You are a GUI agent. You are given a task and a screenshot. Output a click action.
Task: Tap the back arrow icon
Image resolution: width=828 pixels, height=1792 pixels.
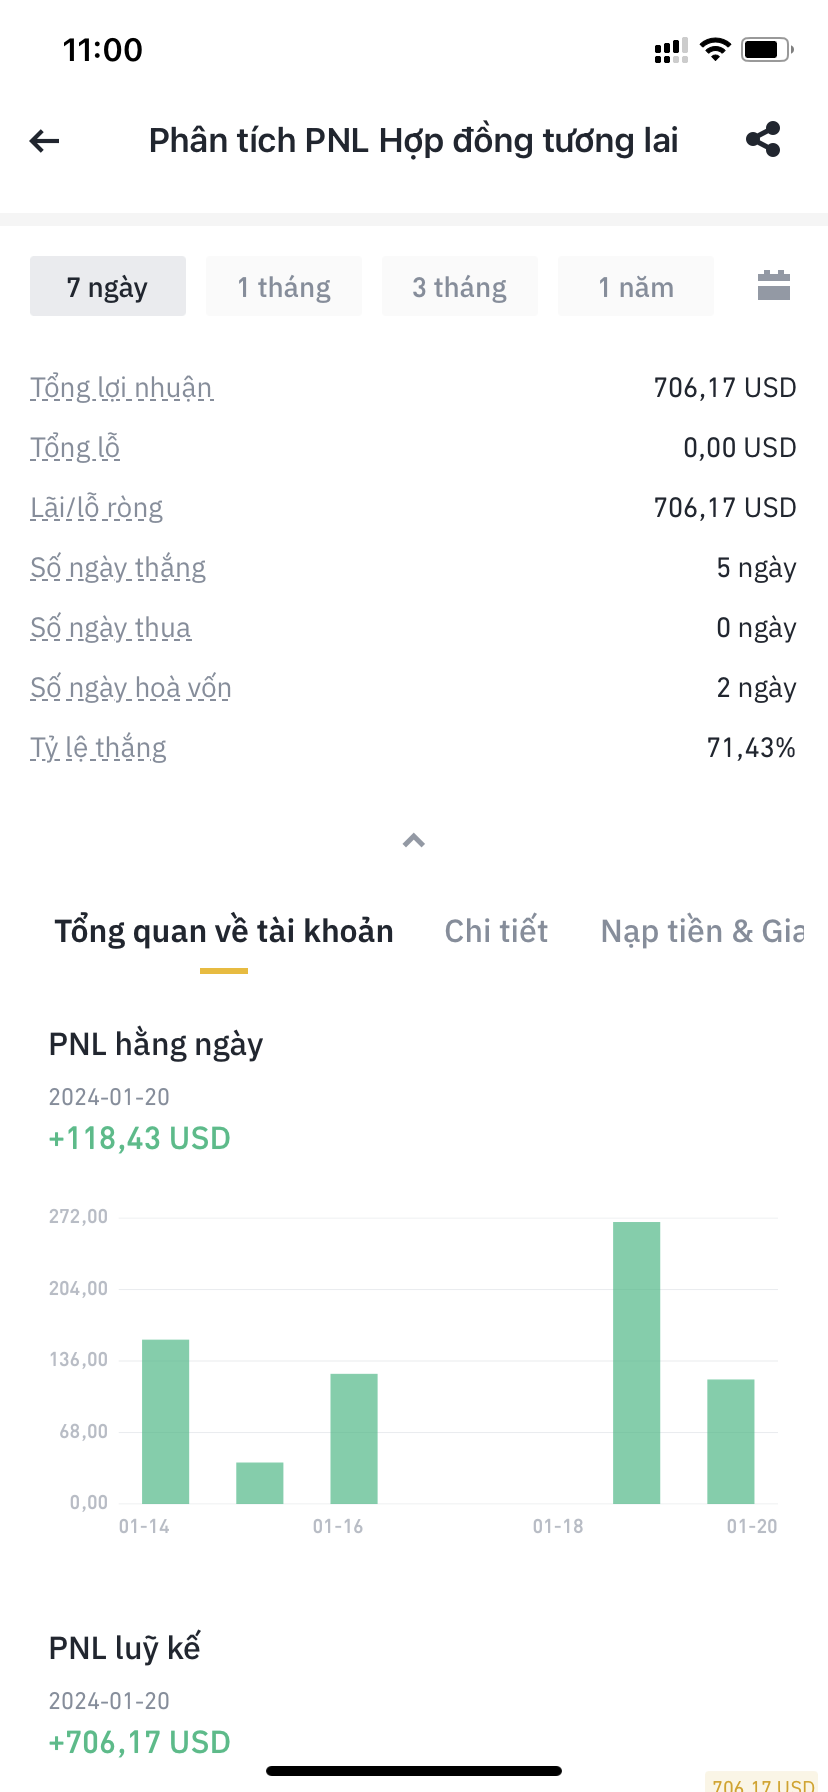[45, 141]
